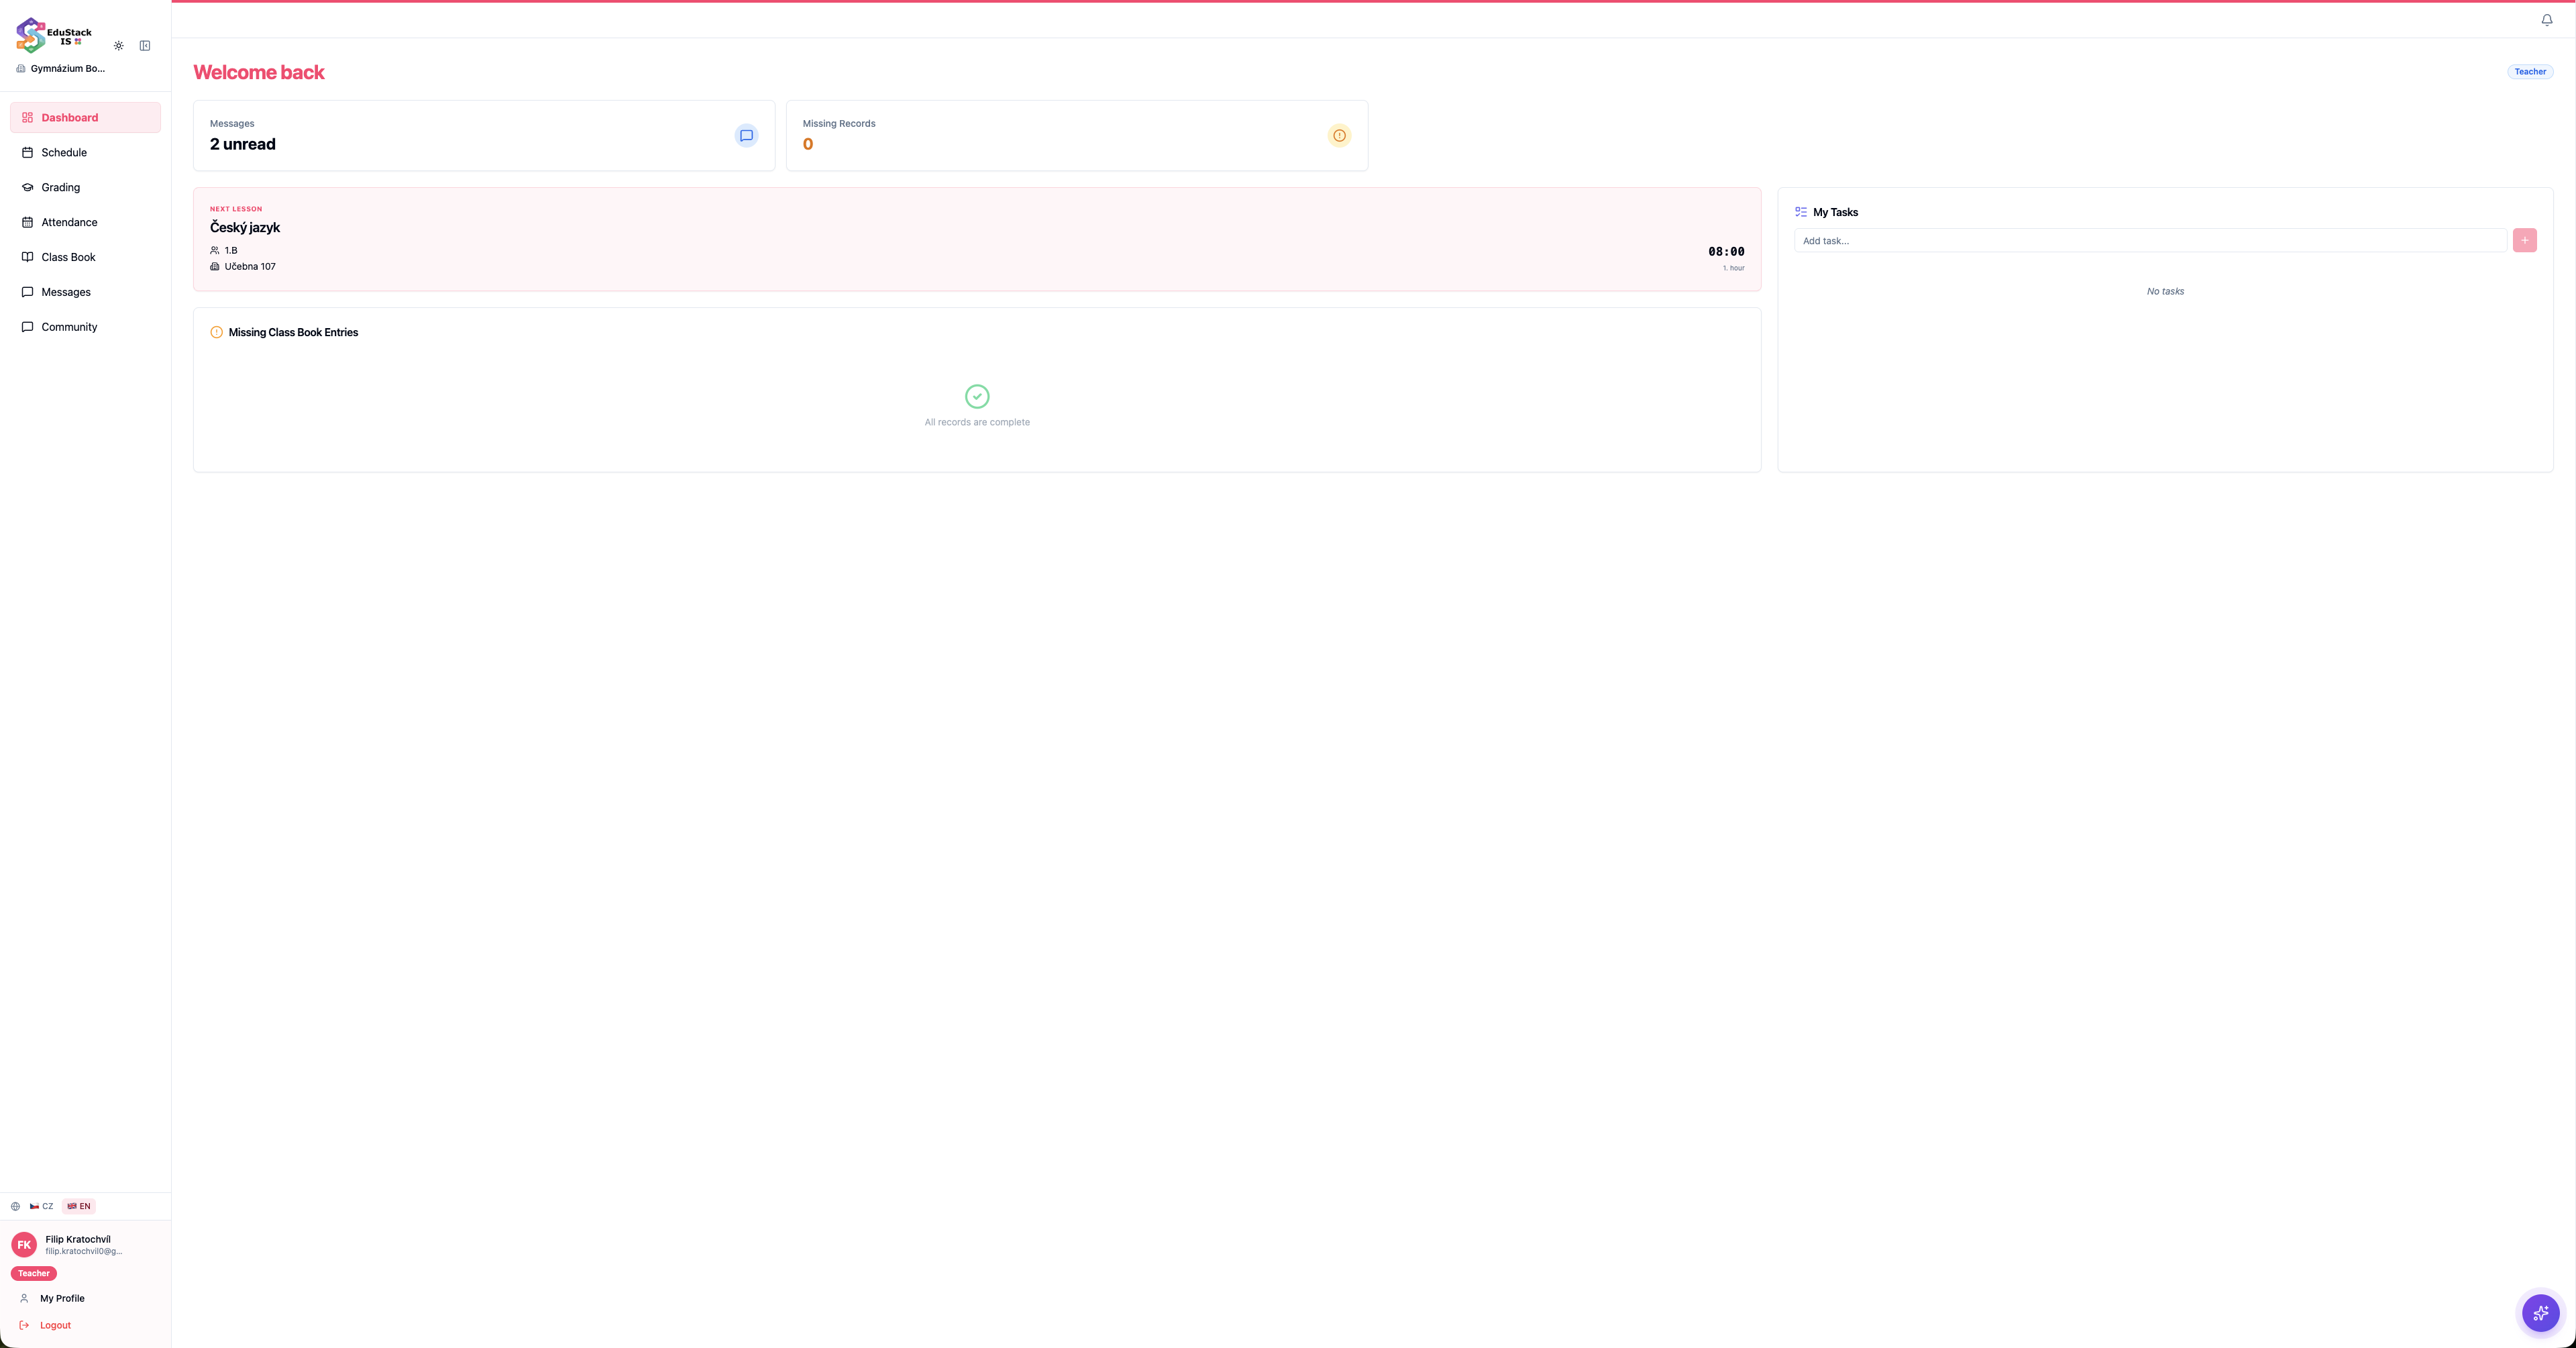Image resolution: width=2576 pixels, height=1348 pixels.
Task: Focus the Add task input field
Action: [2150, 241]
